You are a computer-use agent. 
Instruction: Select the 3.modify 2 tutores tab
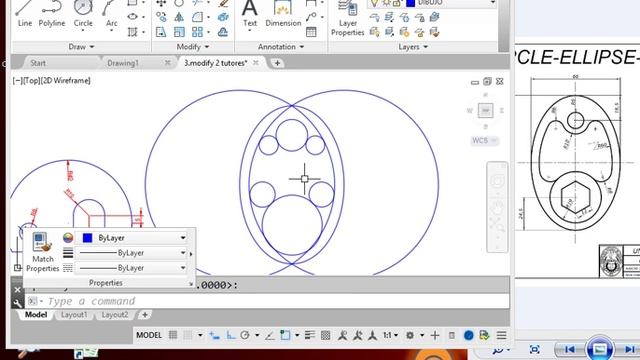216,63
